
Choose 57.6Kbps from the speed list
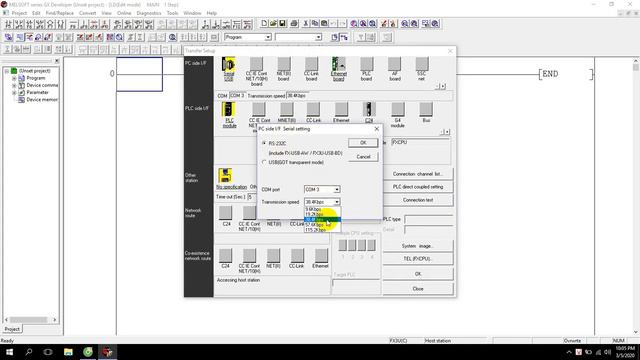coord(322,225)
